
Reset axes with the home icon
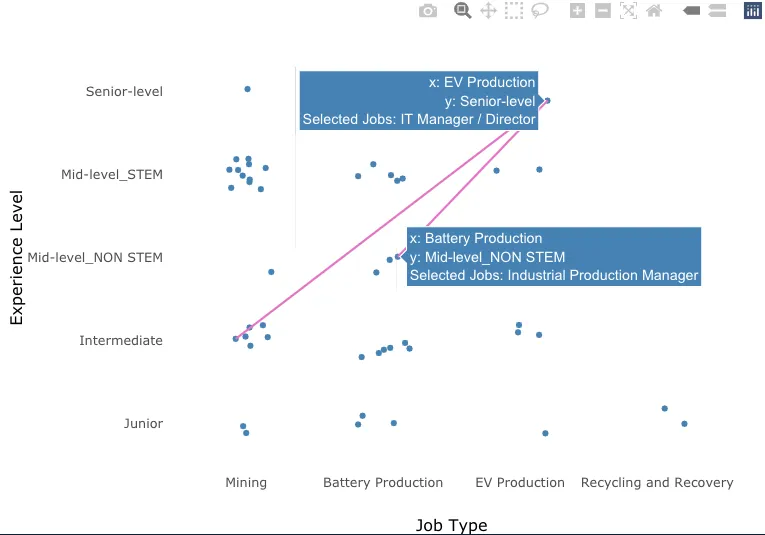[654, 11]
